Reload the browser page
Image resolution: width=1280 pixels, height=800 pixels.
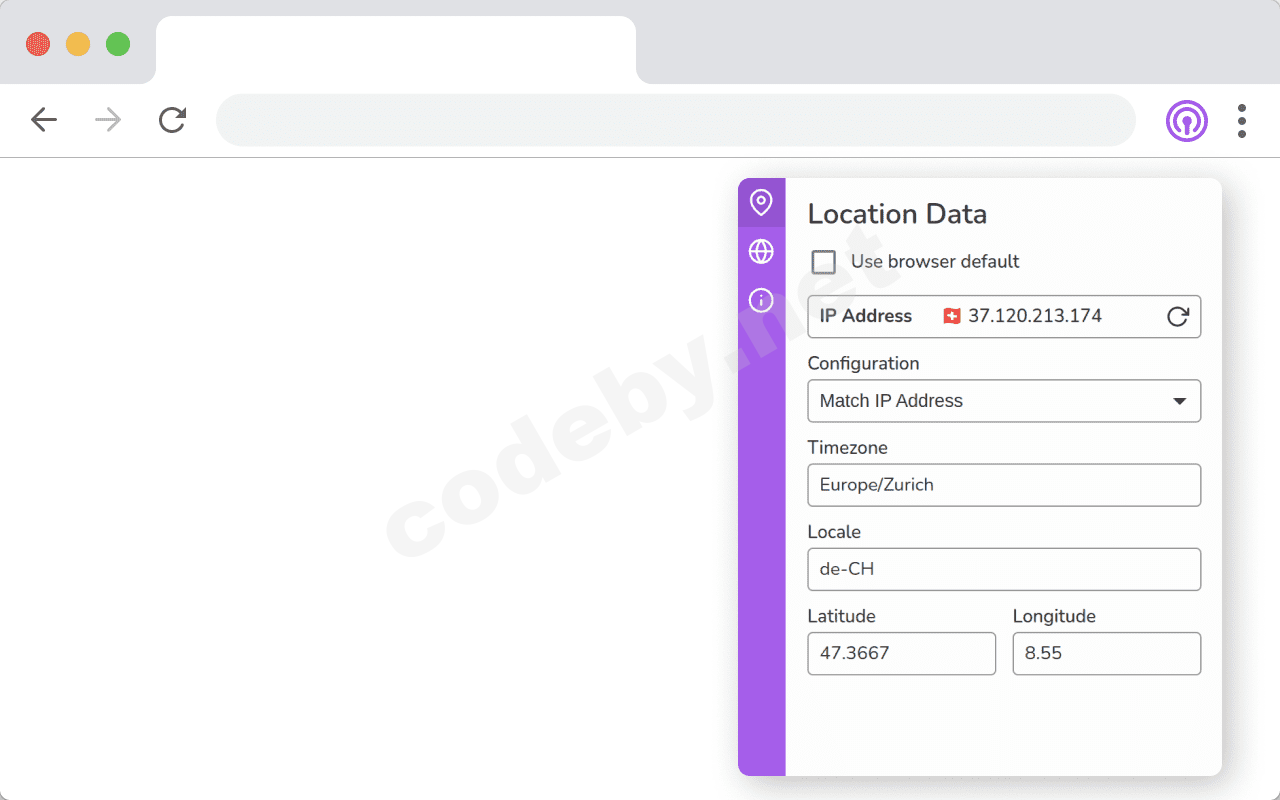pos(172,121)
